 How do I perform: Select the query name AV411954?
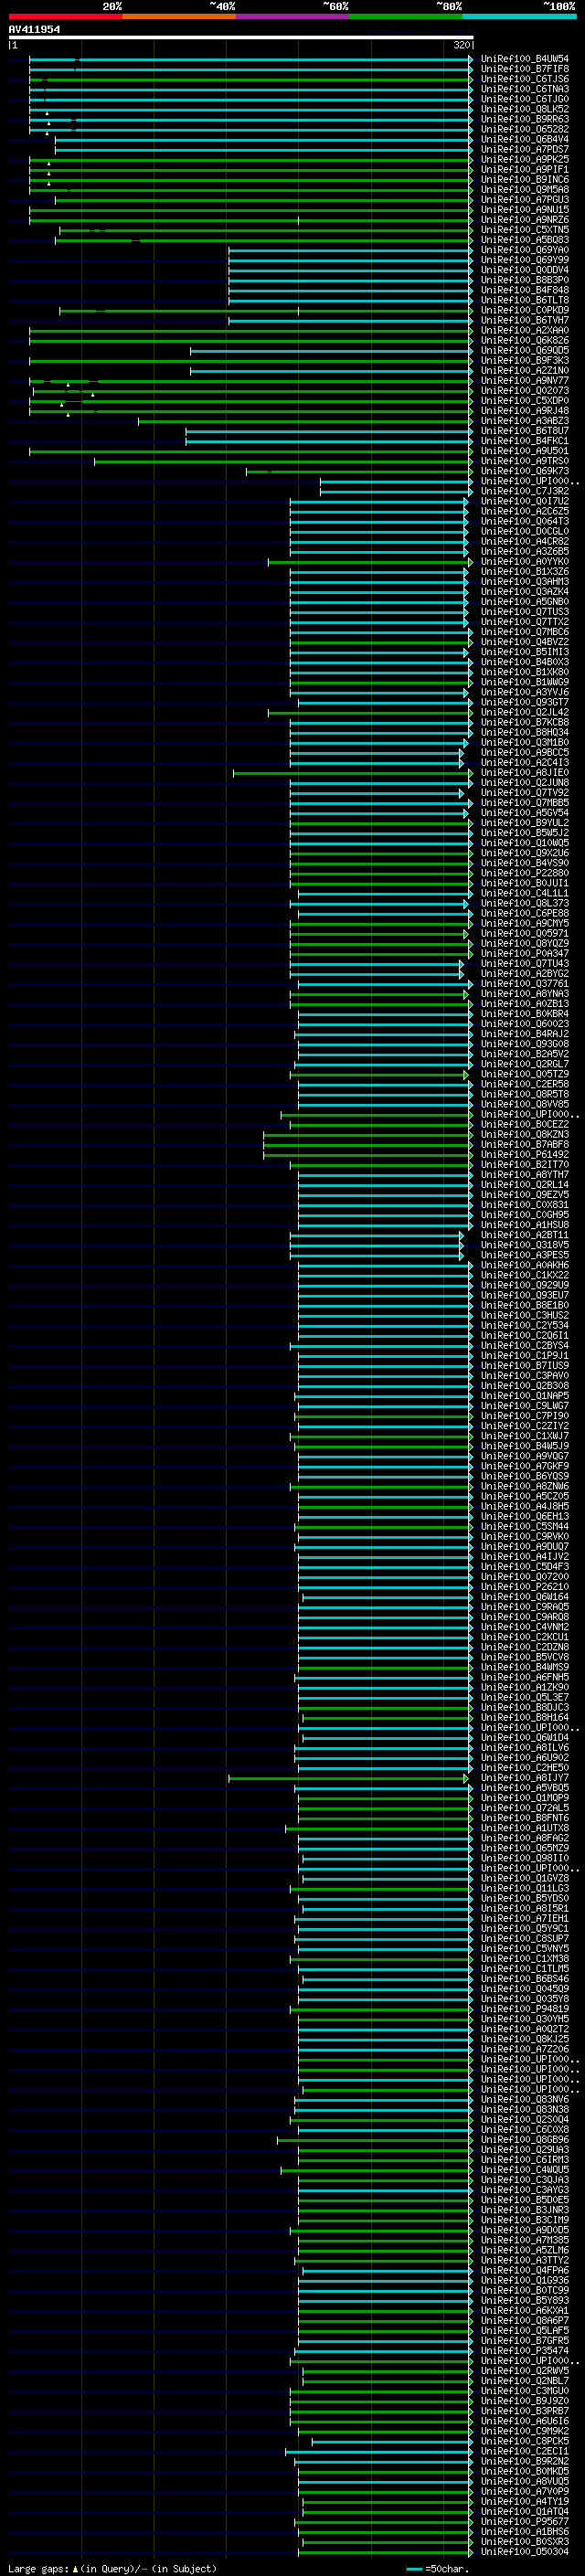pos(34,29)
